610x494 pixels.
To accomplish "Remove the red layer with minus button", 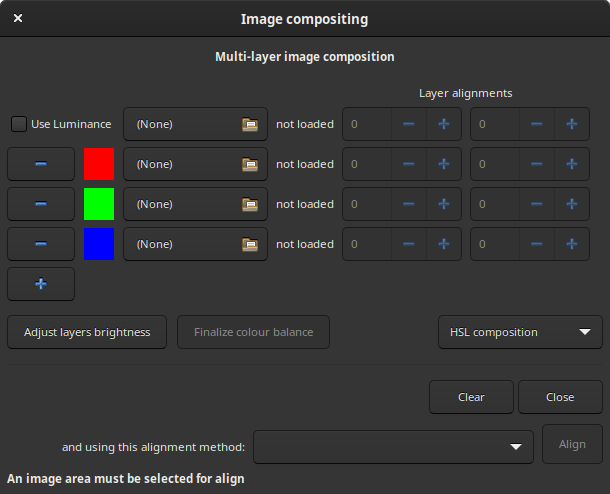I will [41, 164].
